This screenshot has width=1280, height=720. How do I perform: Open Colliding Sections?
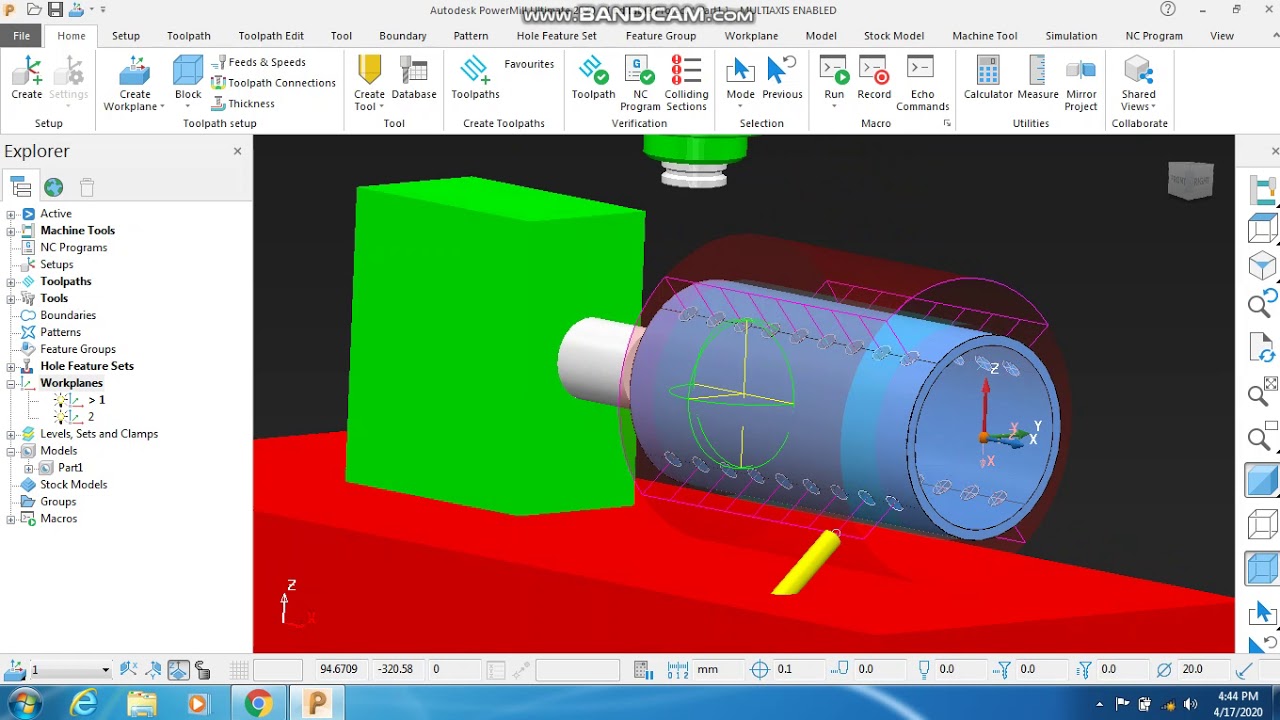[x=686, y=82]
